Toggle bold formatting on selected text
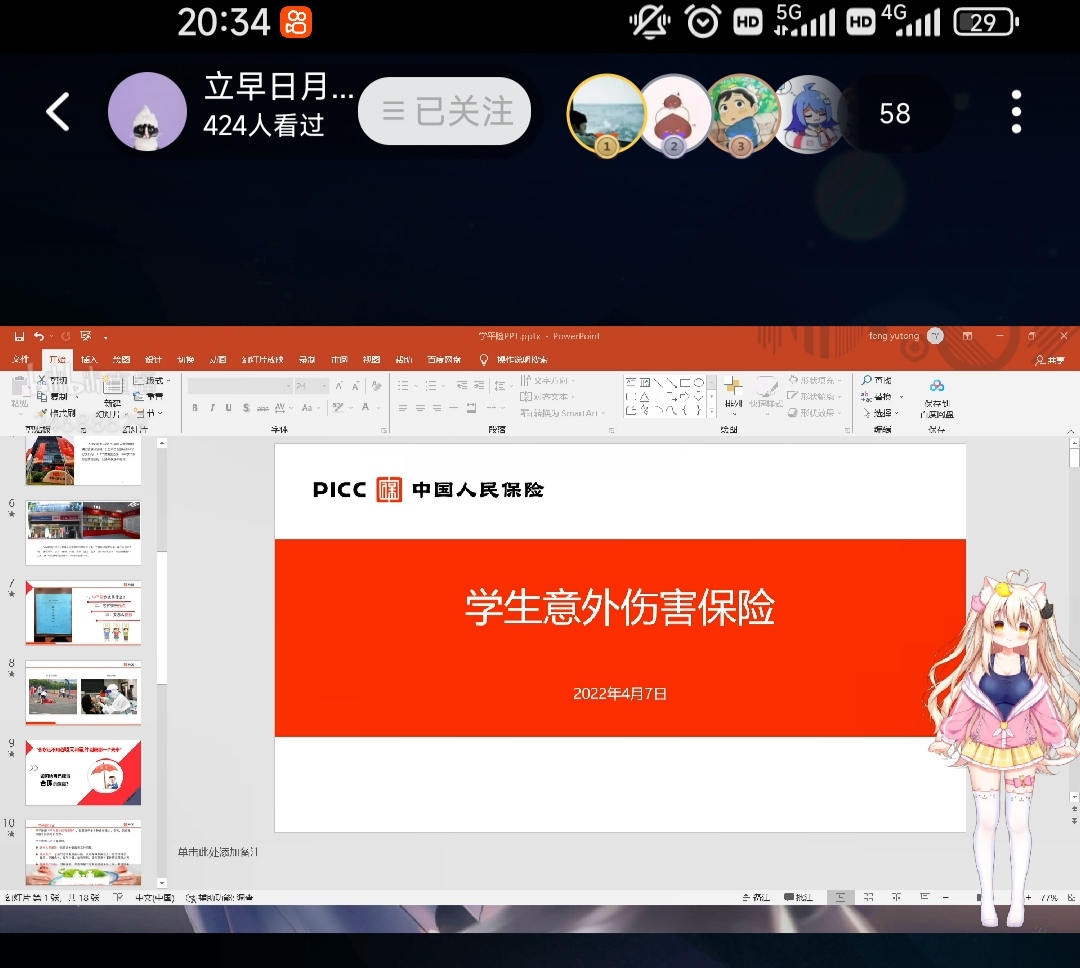This screenshot has width=1080, height=968. coord(194,406)
